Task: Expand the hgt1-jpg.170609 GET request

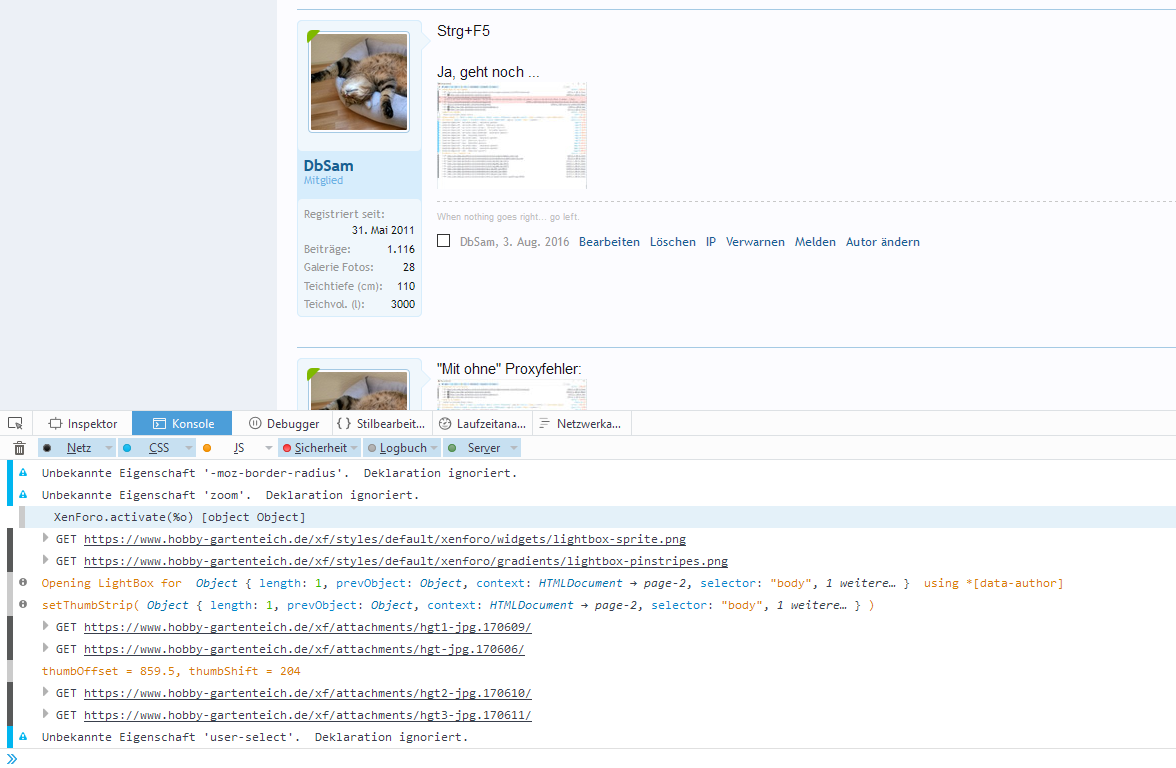Action: pyautogui.click(x=45, y=626)
